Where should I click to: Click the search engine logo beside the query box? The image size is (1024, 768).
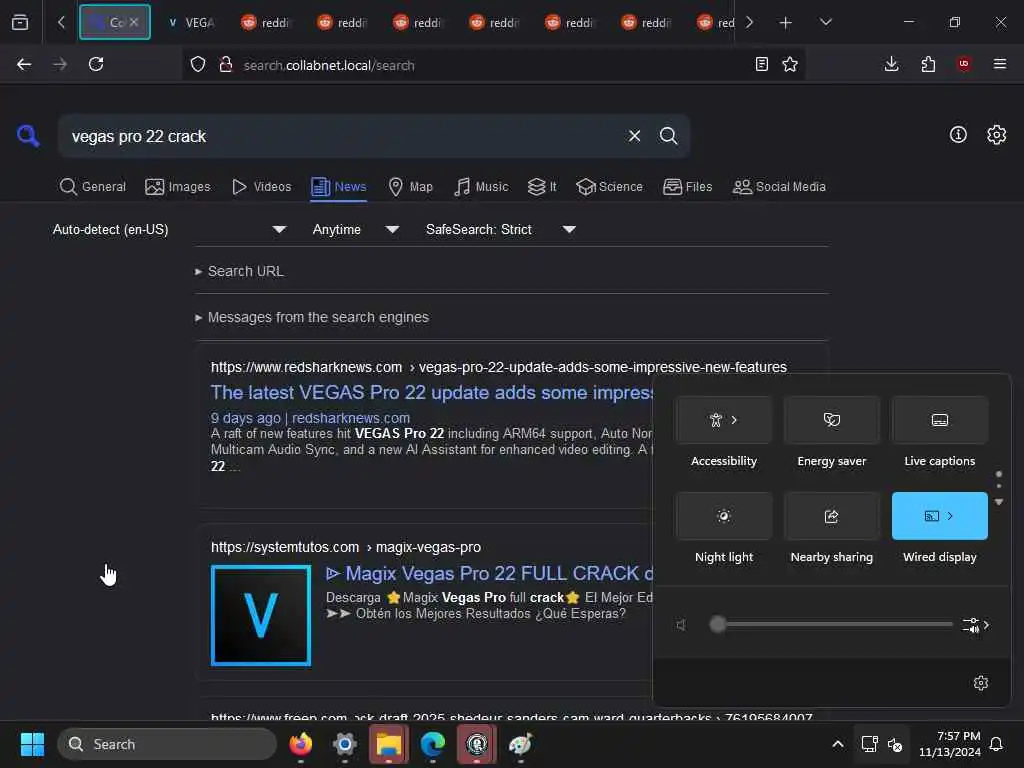tap(28, 136)
